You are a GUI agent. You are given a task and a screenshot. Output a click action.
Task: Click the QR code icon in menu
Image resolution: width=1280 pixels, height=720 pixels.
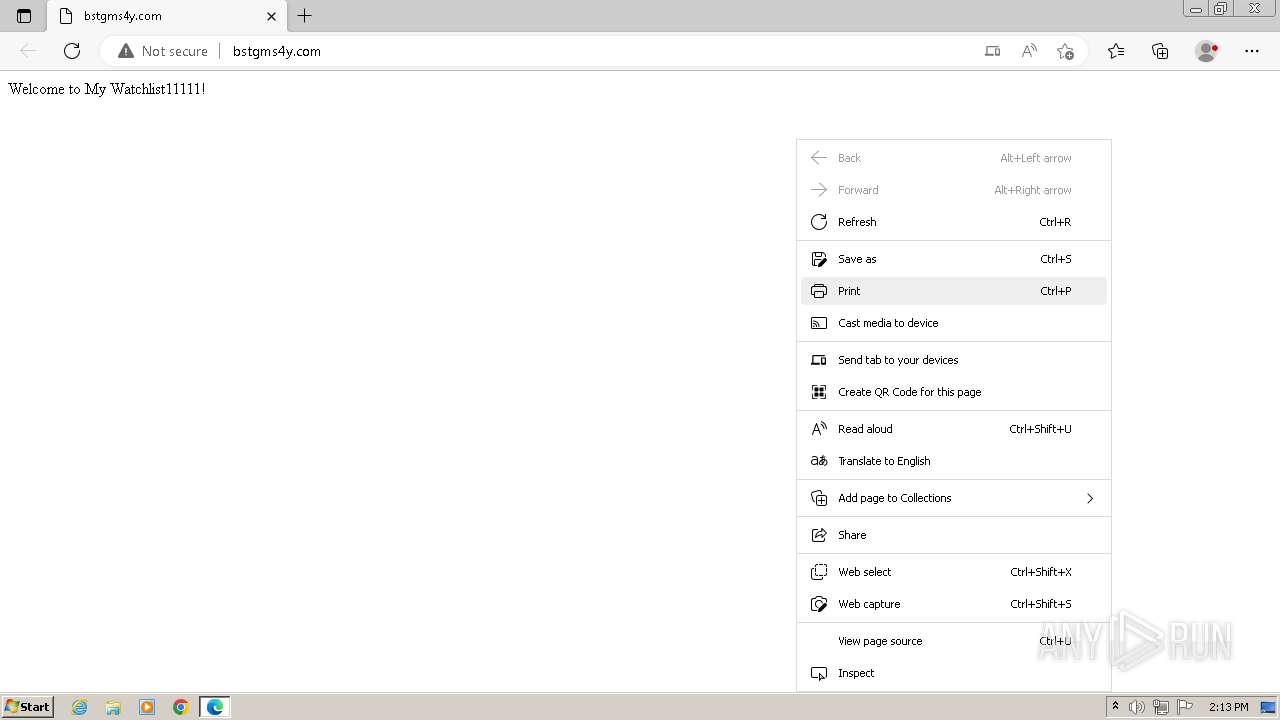(x=819, y=392)
